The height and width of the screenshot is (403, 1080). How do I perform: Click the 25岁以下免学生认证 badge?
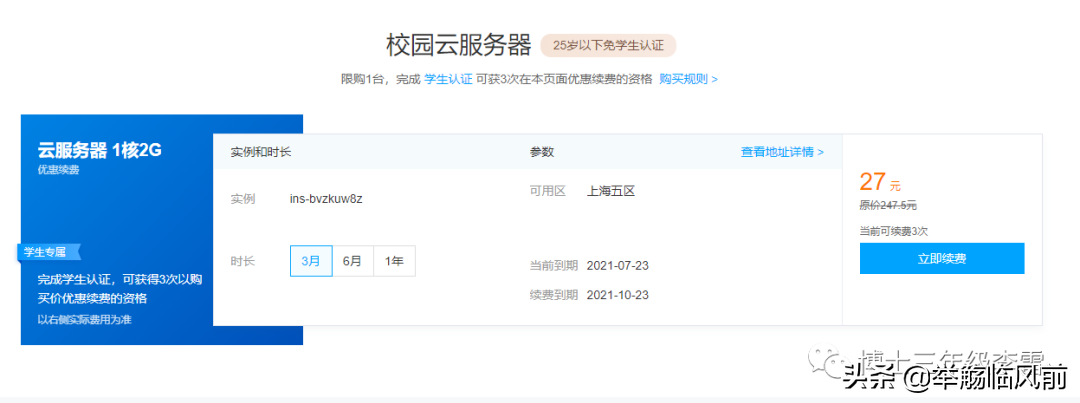pyautogui.click(x=608, y=45)
